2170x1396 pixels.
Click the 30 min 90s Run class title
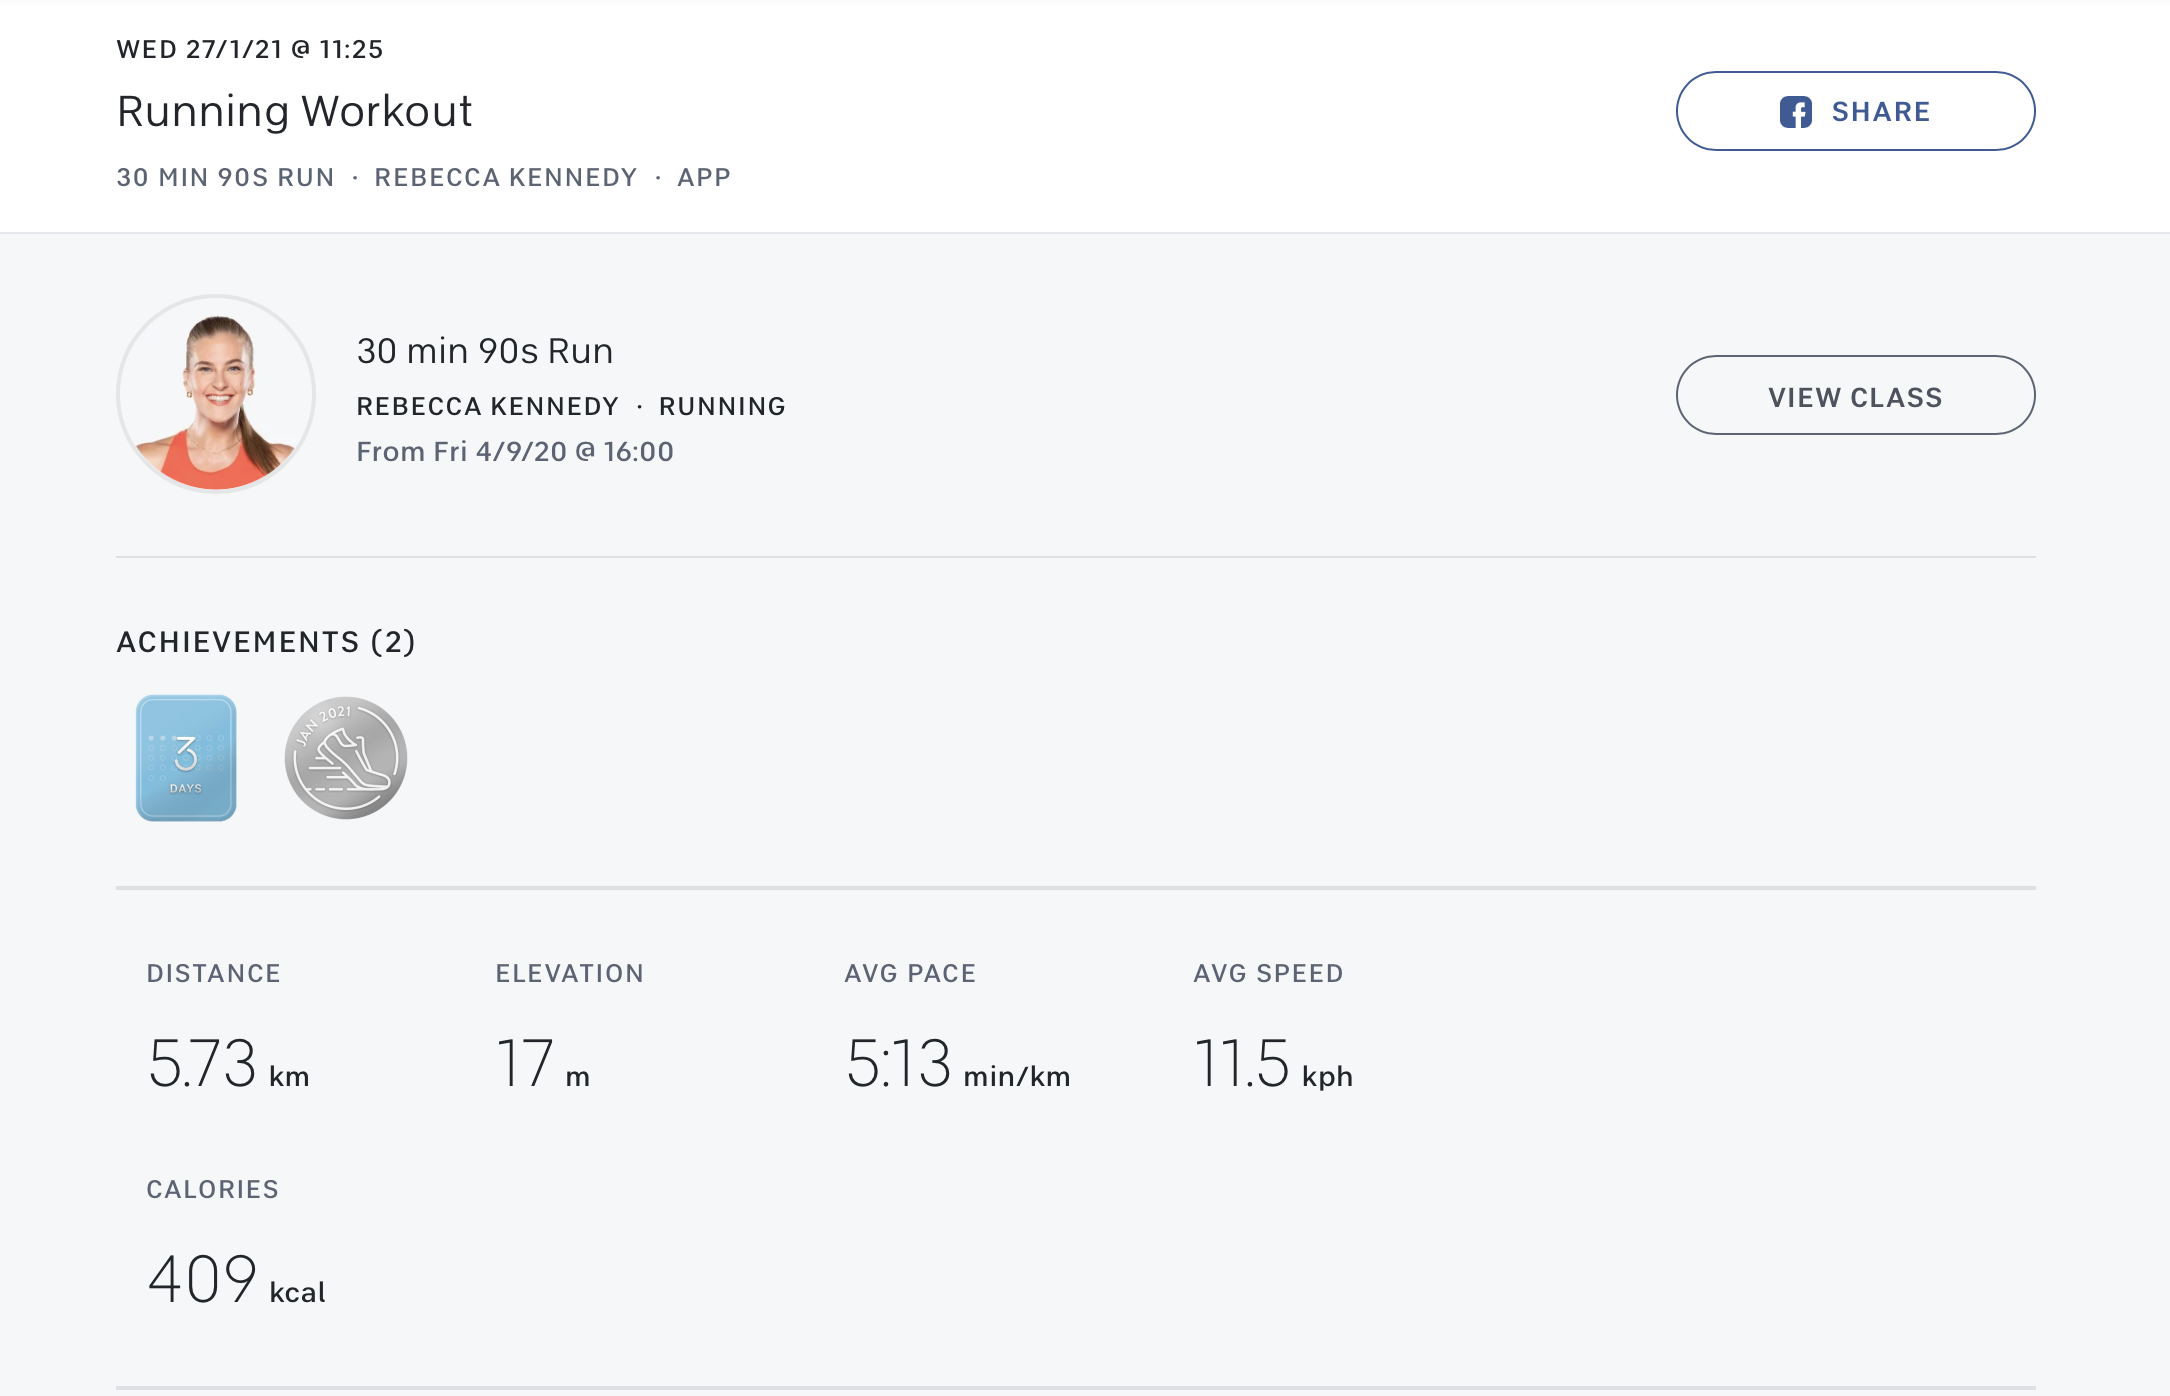click(485, 351)
